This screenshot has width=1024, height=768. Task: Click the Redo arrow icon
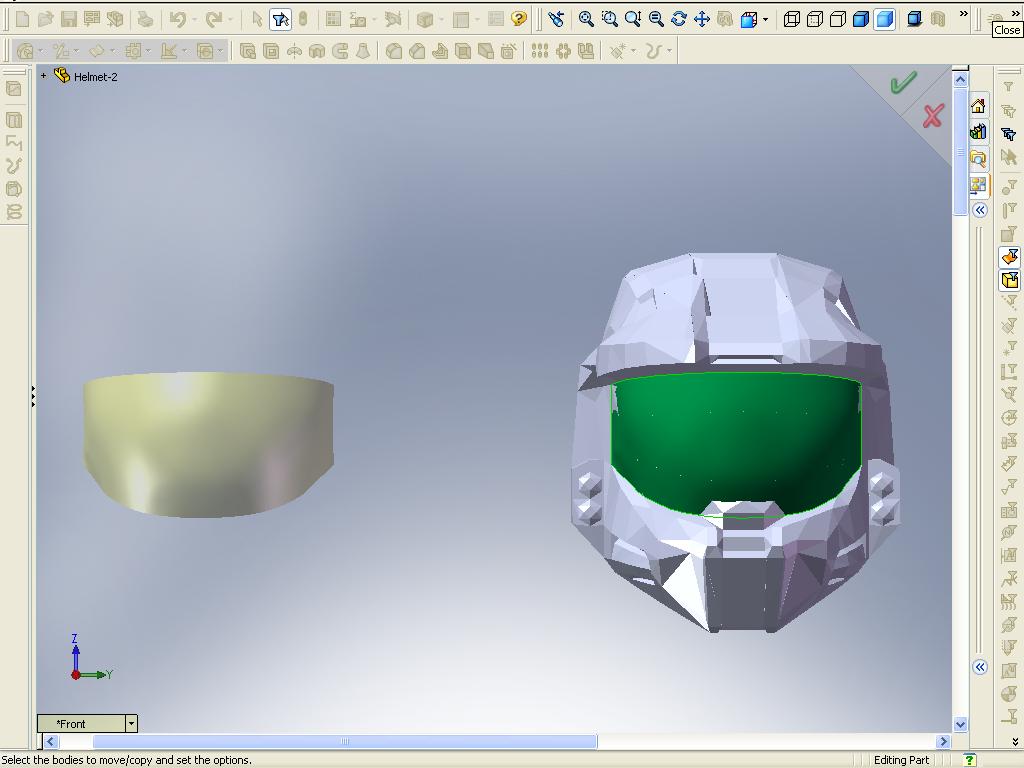tap(213, 20)
